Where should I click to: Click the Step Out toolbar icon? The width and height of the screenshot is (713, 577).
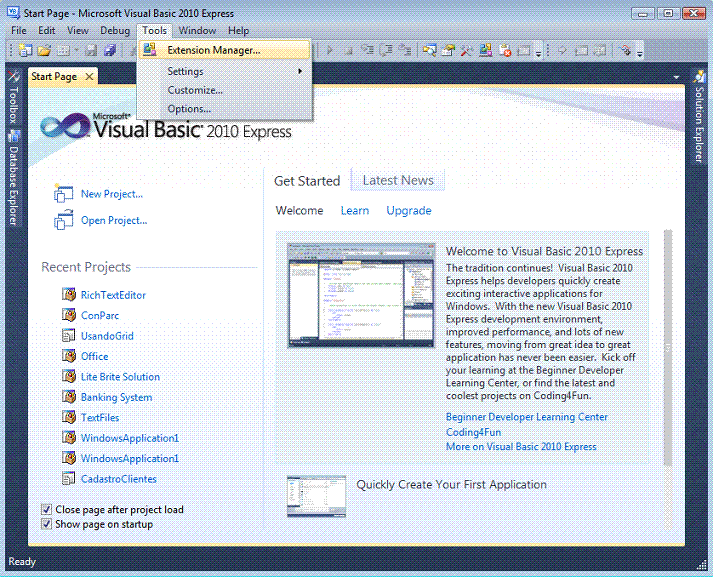(405, 50)
